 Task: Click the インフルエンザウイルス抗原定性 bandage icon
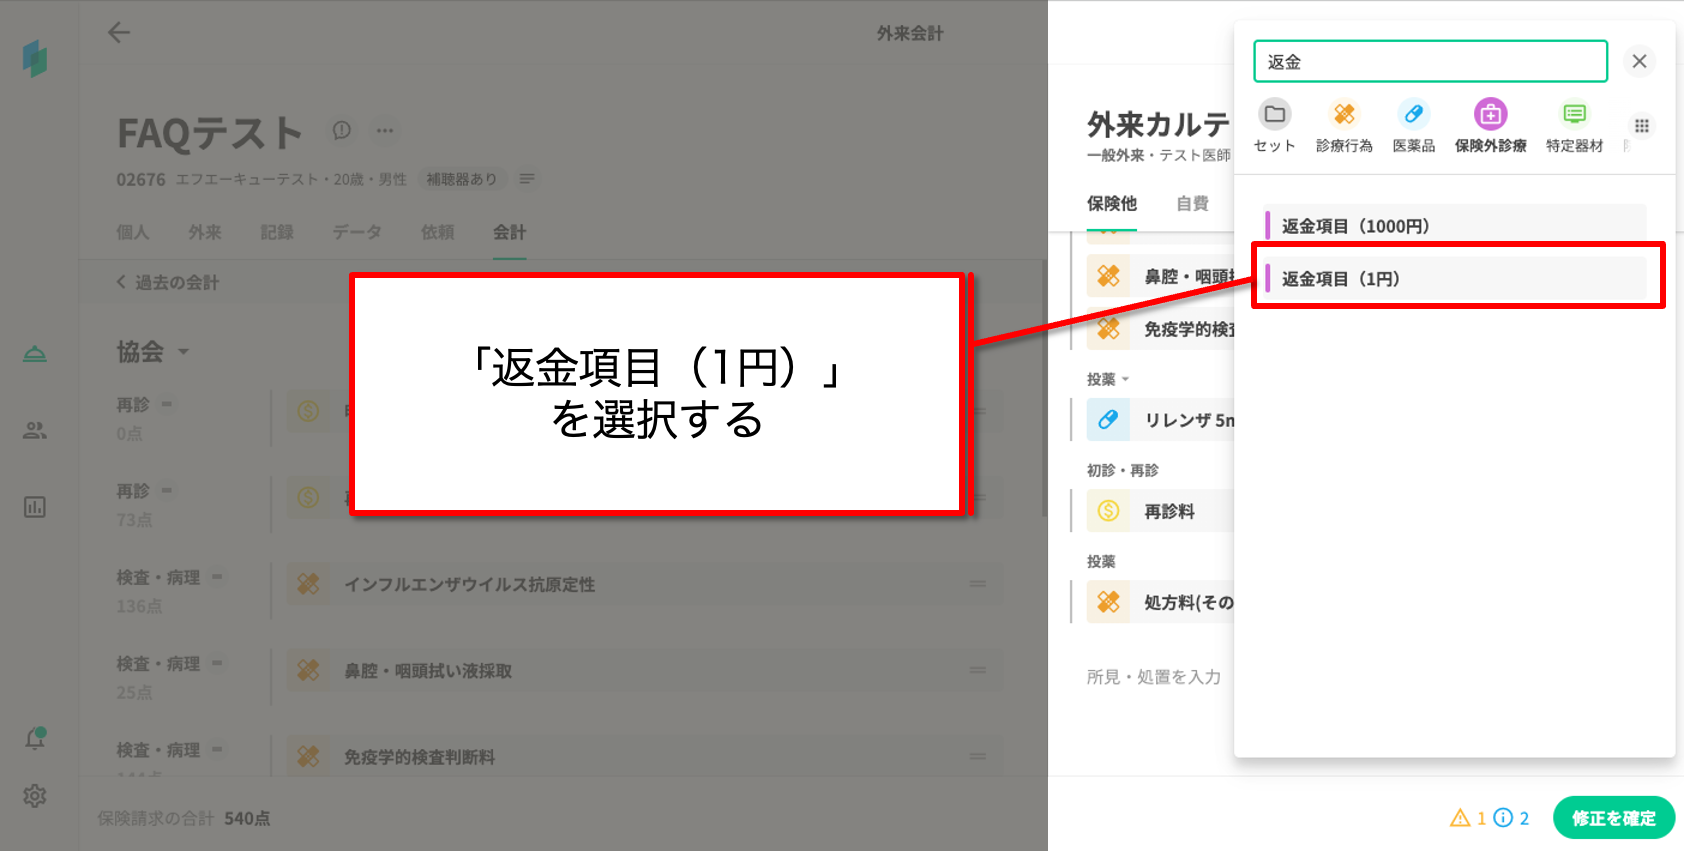308,584
